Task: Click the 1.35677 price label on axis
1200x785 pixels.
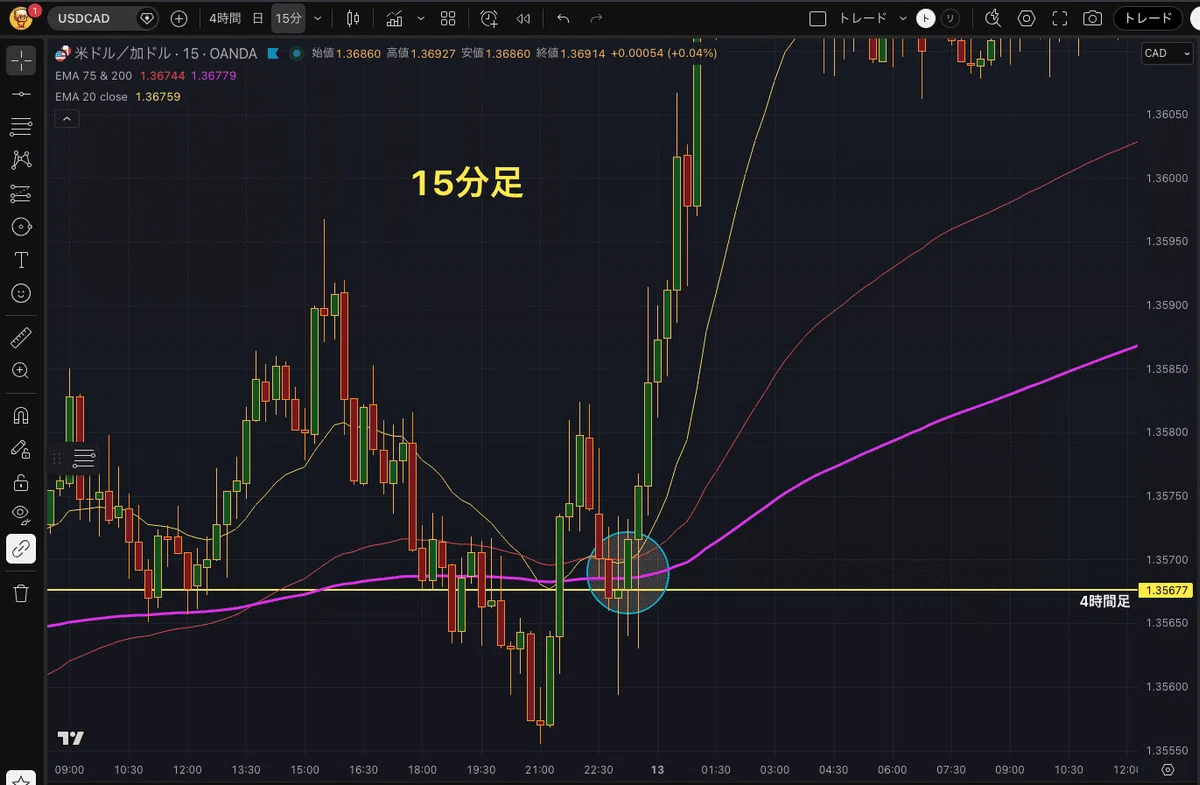Action: (1165, 590)
